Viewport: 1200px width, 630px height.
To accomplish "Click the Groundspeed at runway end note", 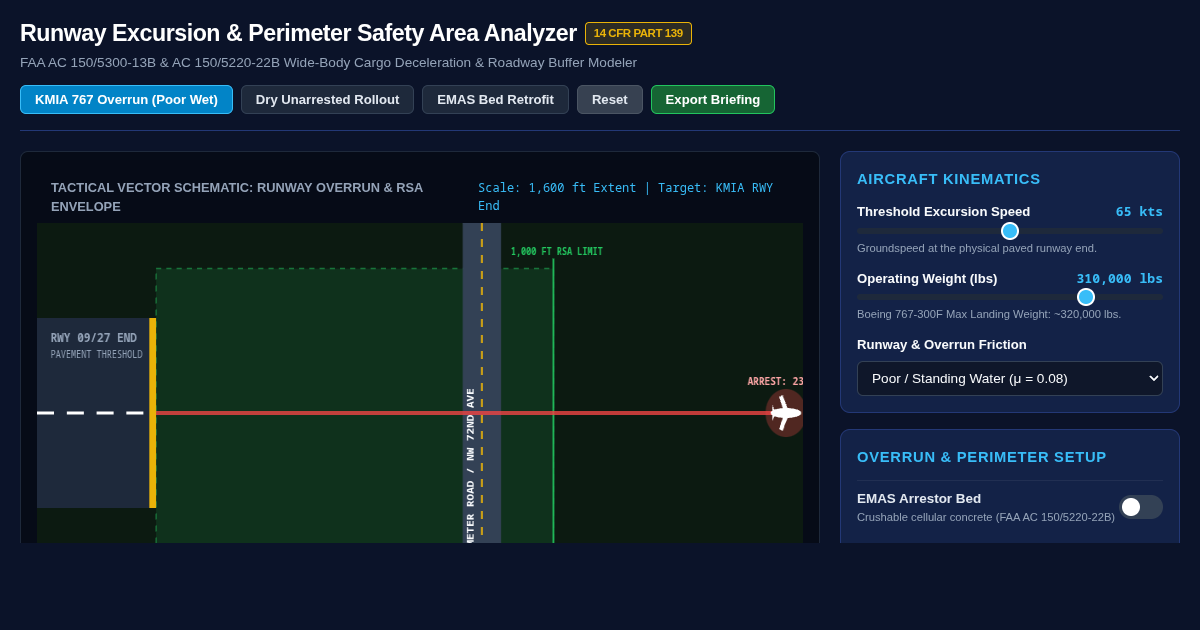I will tap(977, 248).
